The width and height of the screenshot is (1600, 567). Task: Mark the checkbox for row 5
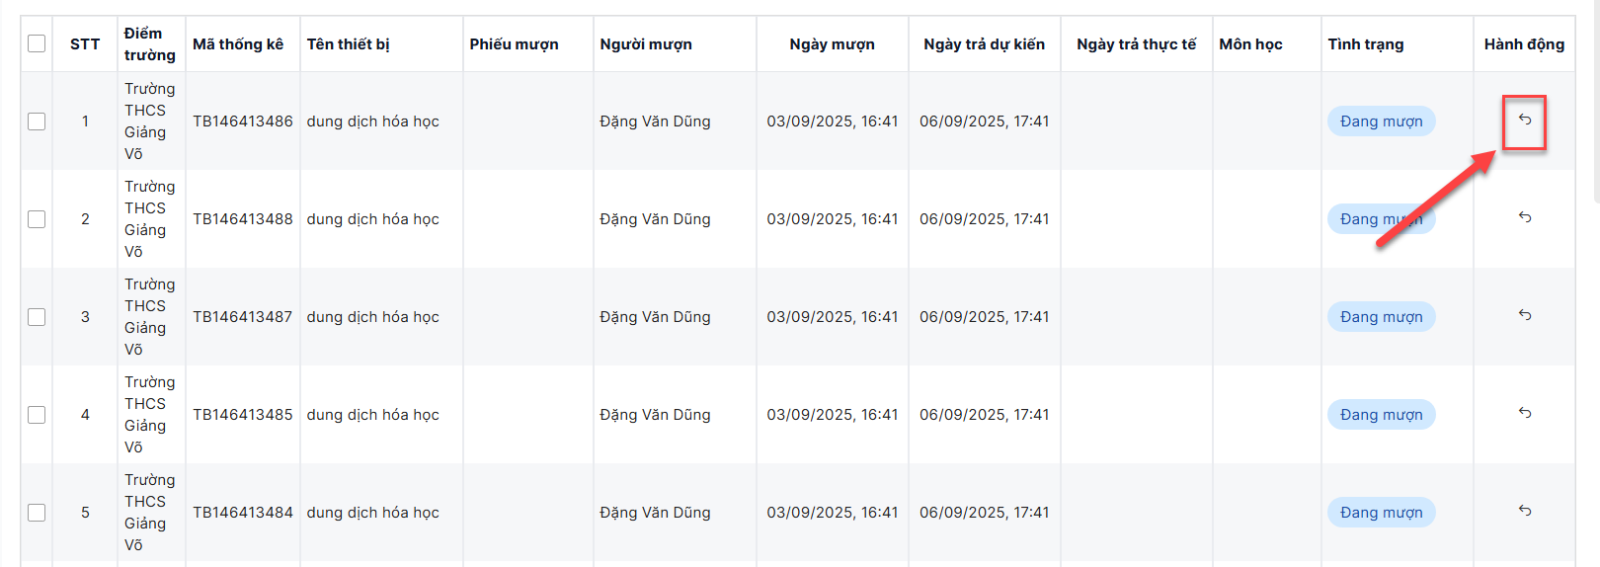click(x=37, y=513)
